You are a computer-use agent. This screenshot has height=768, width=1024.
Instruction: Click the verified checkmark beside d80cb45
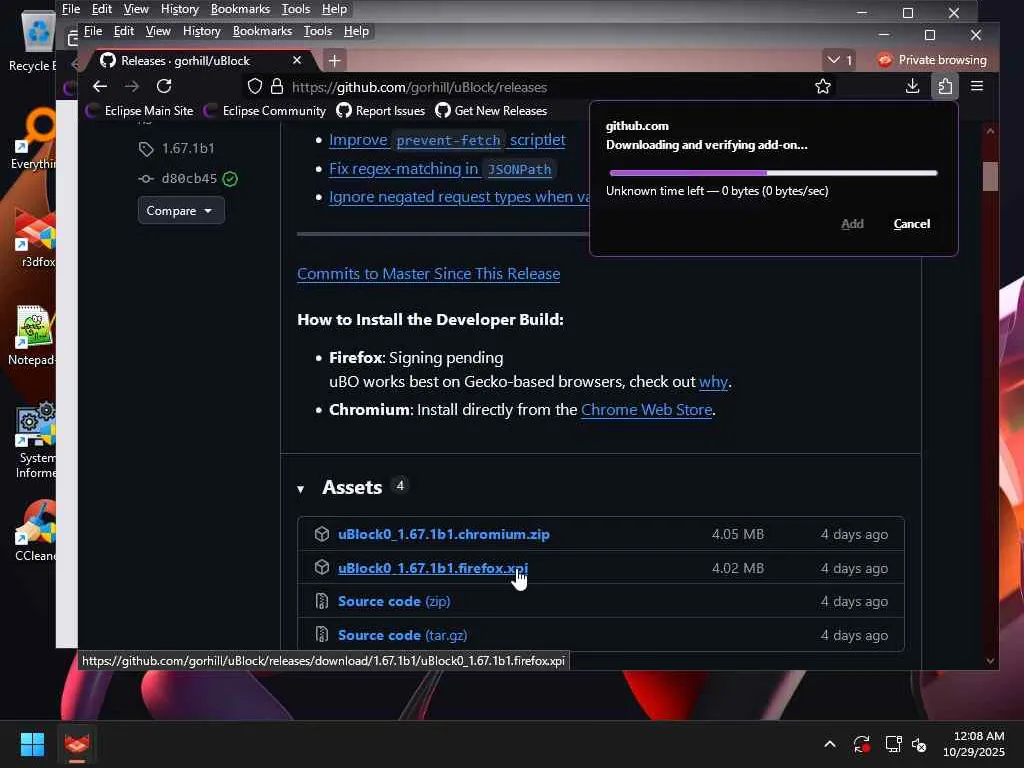(x=230, y=179)
